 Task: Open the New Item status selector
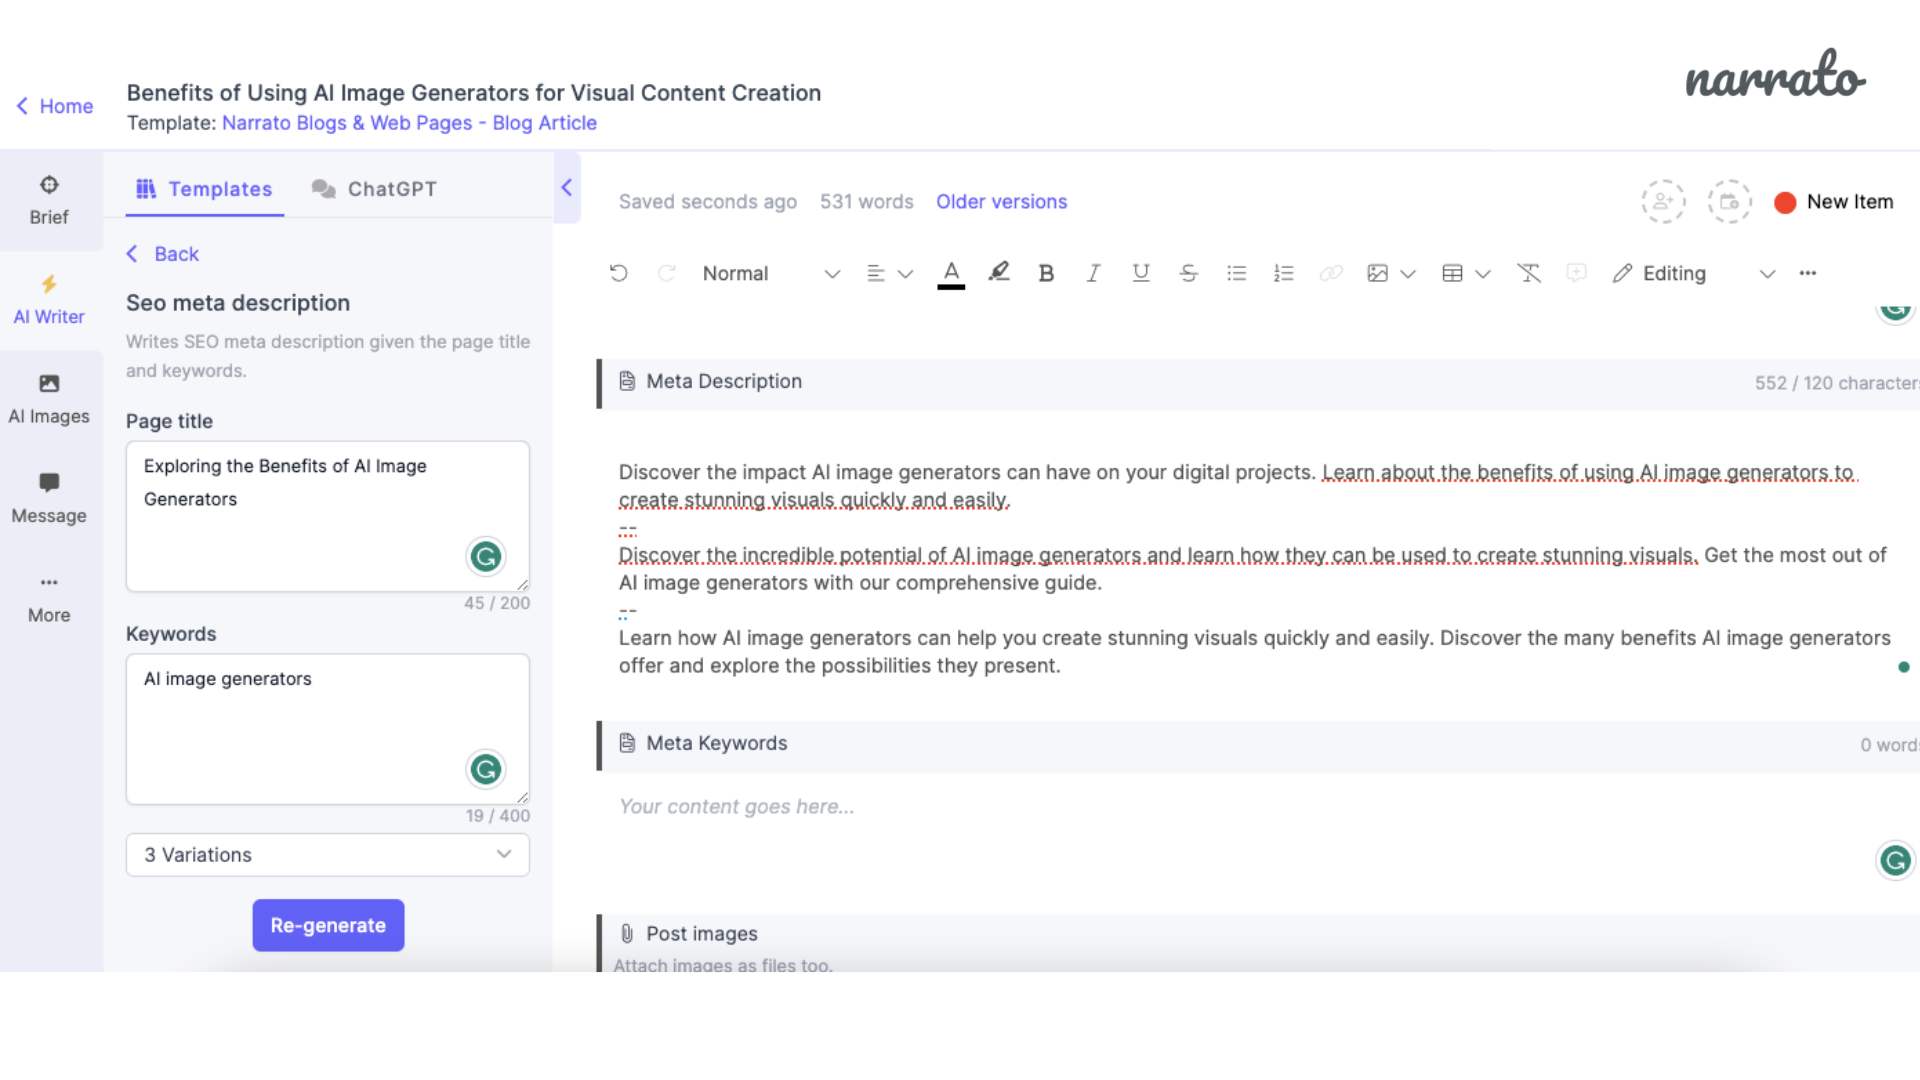tap(1834, 202)
